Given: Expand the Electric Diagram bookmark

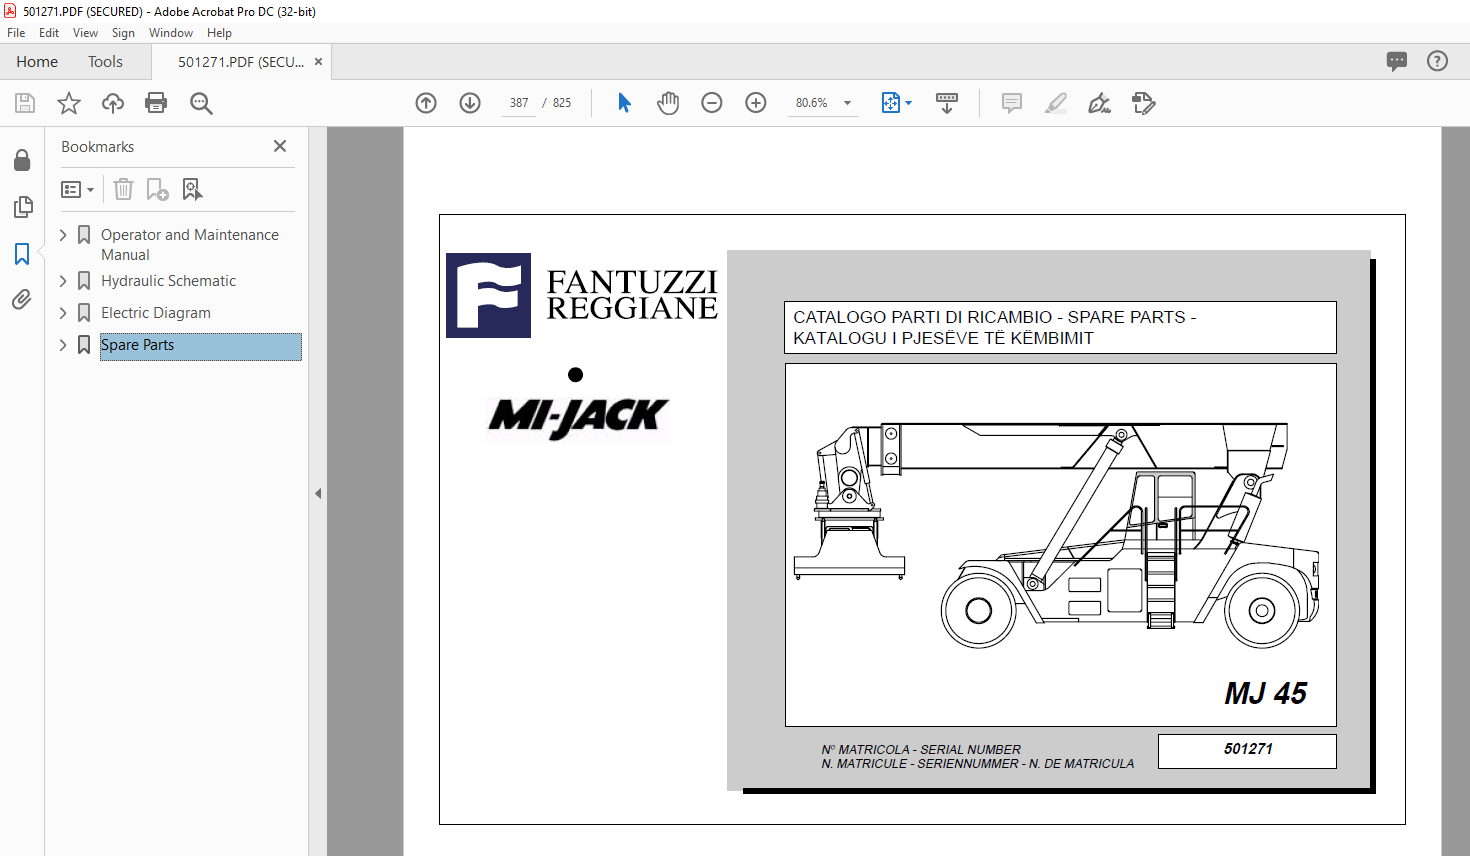Looking at the screenshot, I should 64,313.
